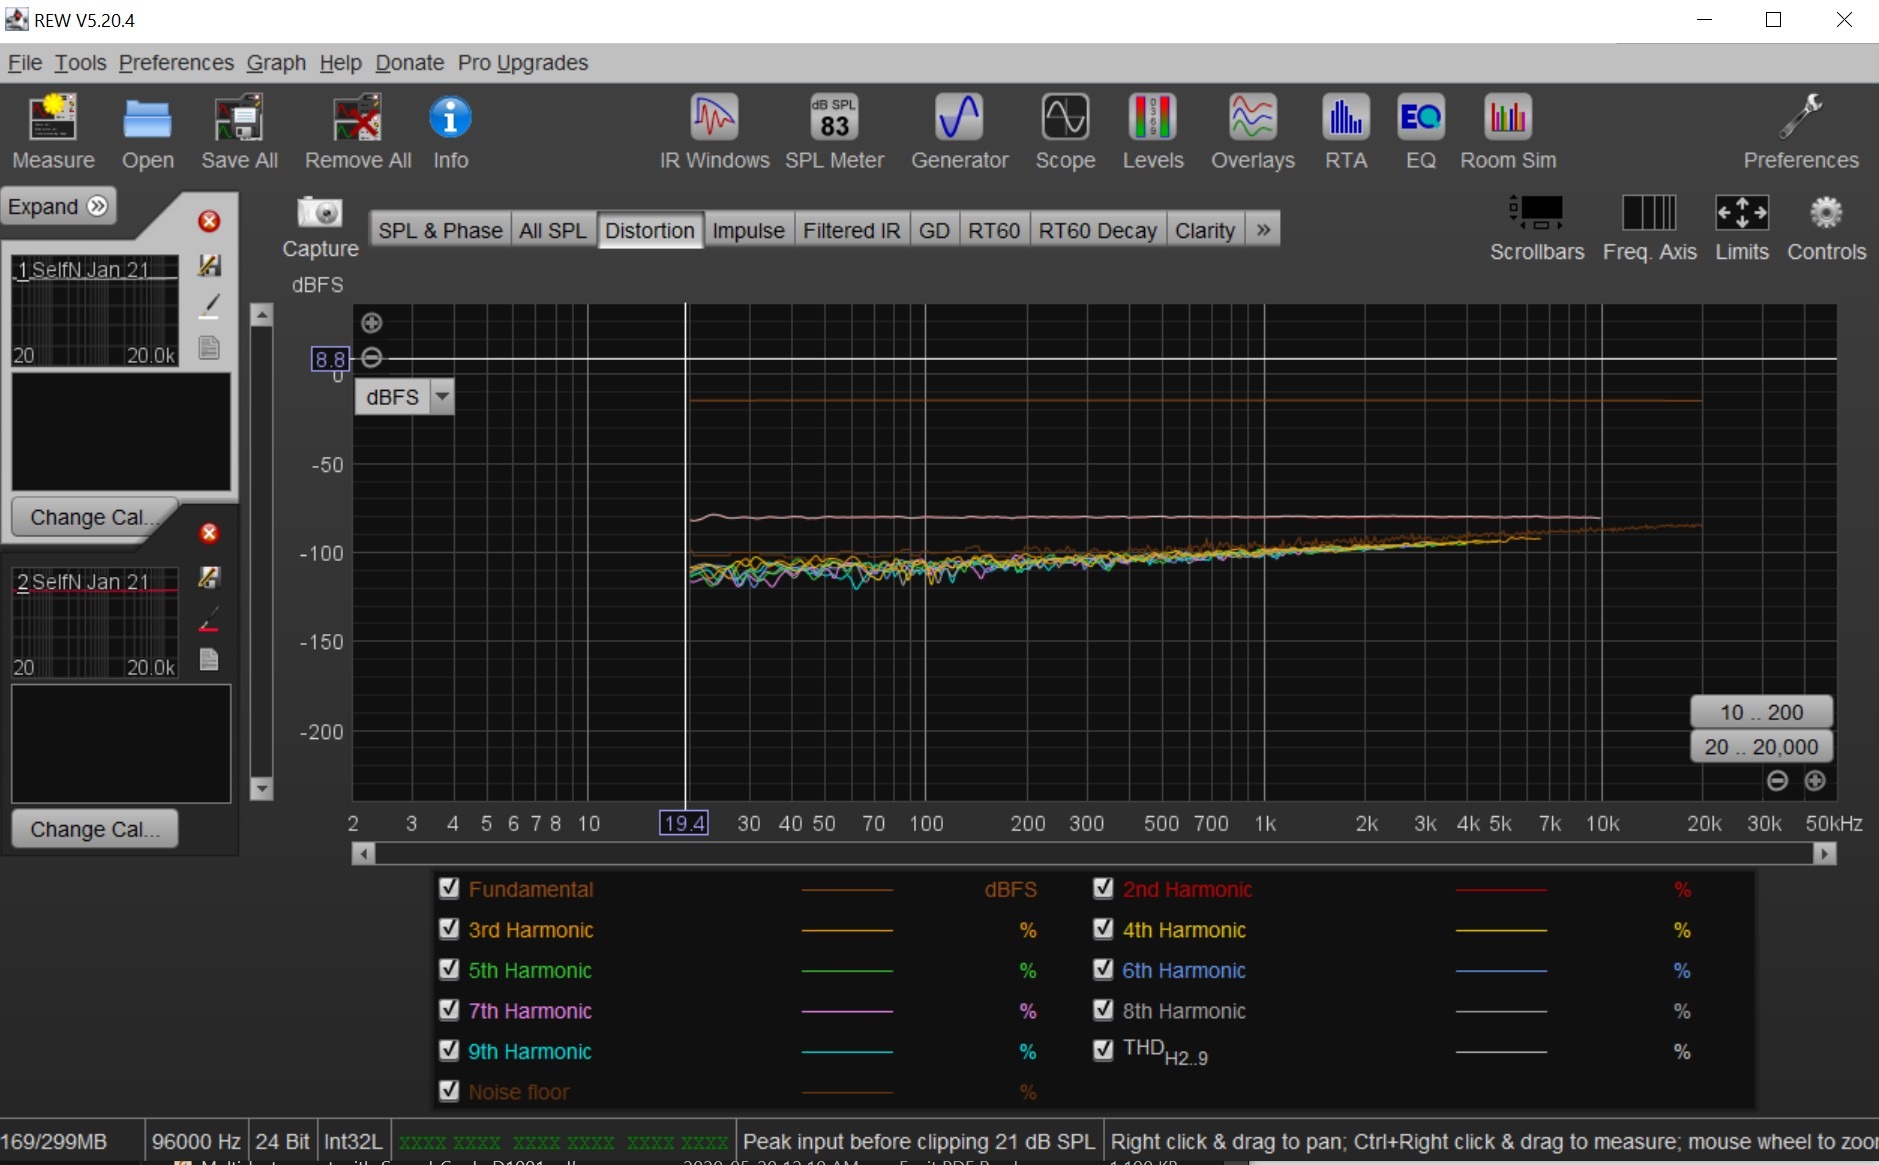Set frequency range to 20 .. 20,000

1761,746
